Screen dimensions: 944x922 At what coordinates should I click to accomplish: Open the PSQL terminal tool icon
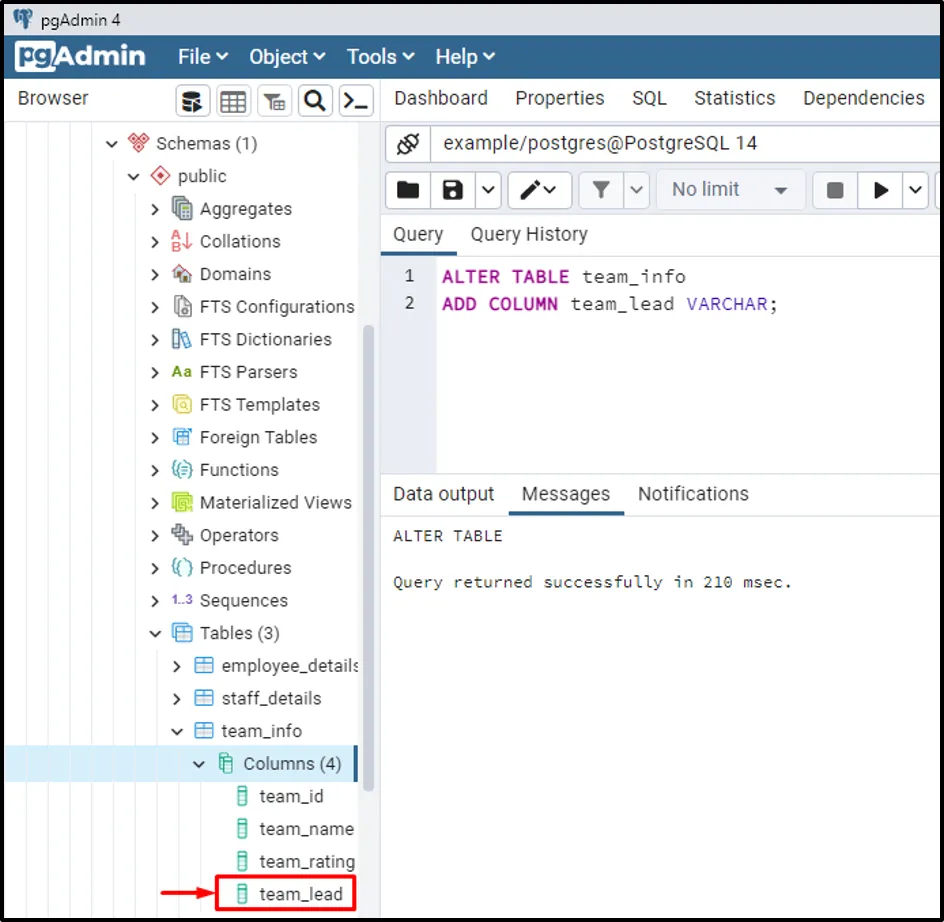[356, 100]
